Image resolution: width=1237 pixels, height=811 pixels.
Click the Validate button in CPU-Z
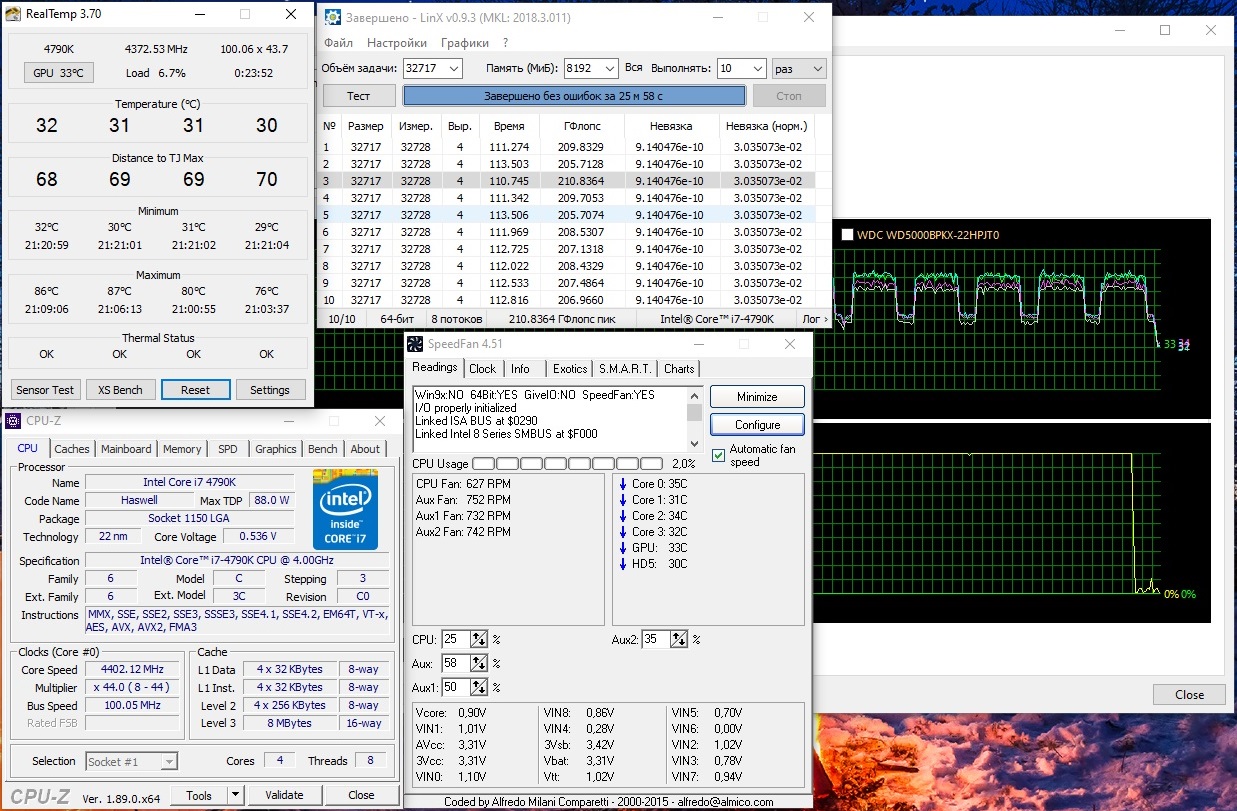[x=284, y=795]
